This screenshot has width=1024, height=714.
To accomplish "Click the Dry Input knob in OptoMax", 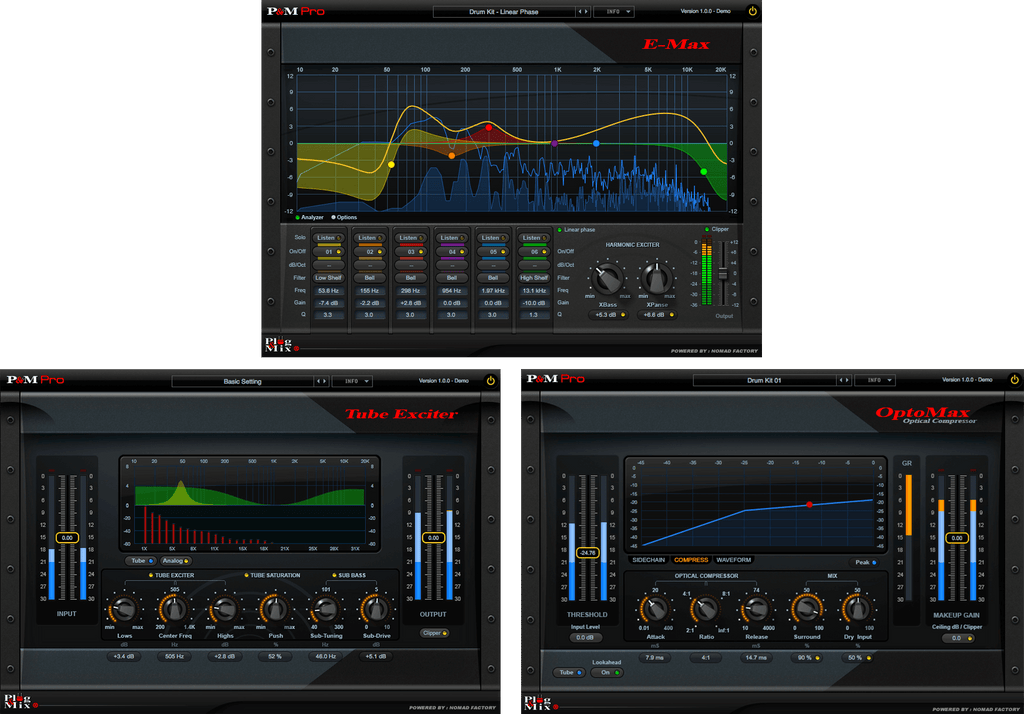I will [857, 610].
